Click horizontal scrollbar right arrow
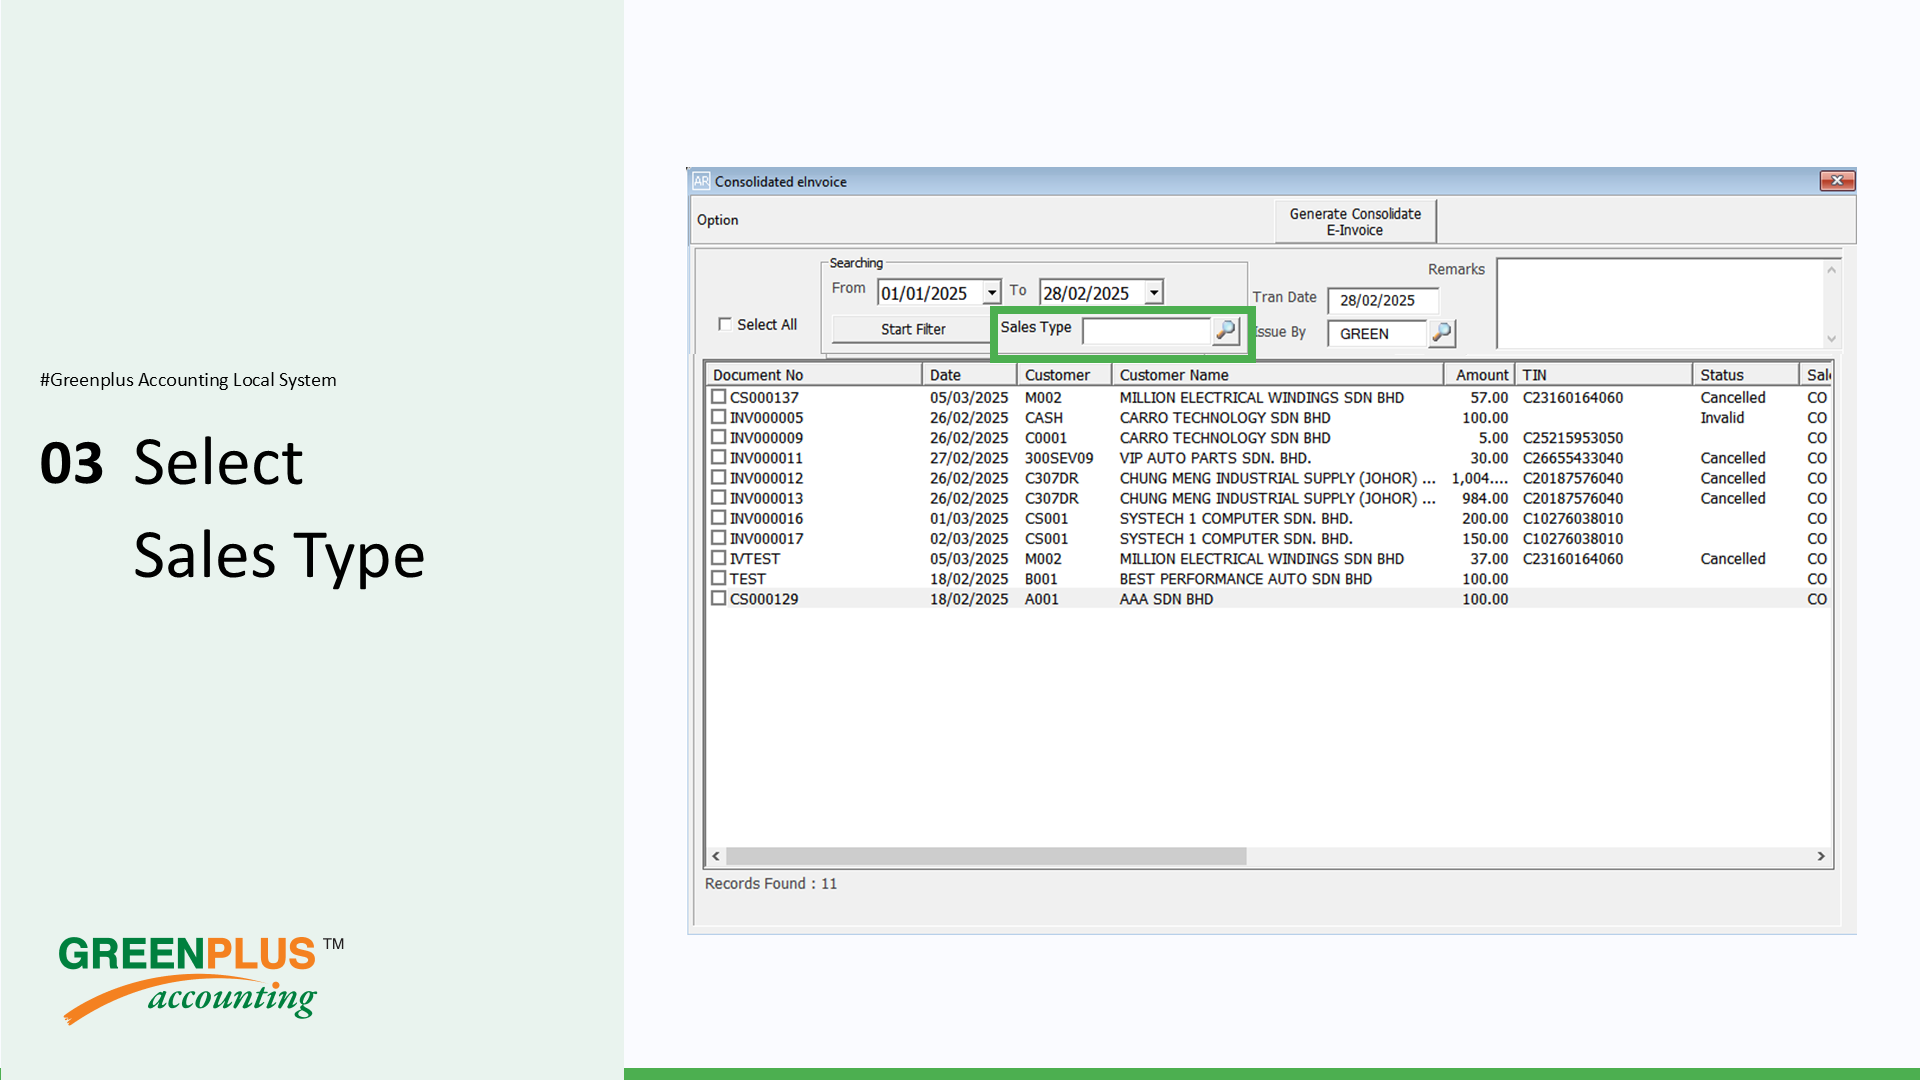The width and height of the screenshot is (1920, 1080). click(x=1821, y=856)
